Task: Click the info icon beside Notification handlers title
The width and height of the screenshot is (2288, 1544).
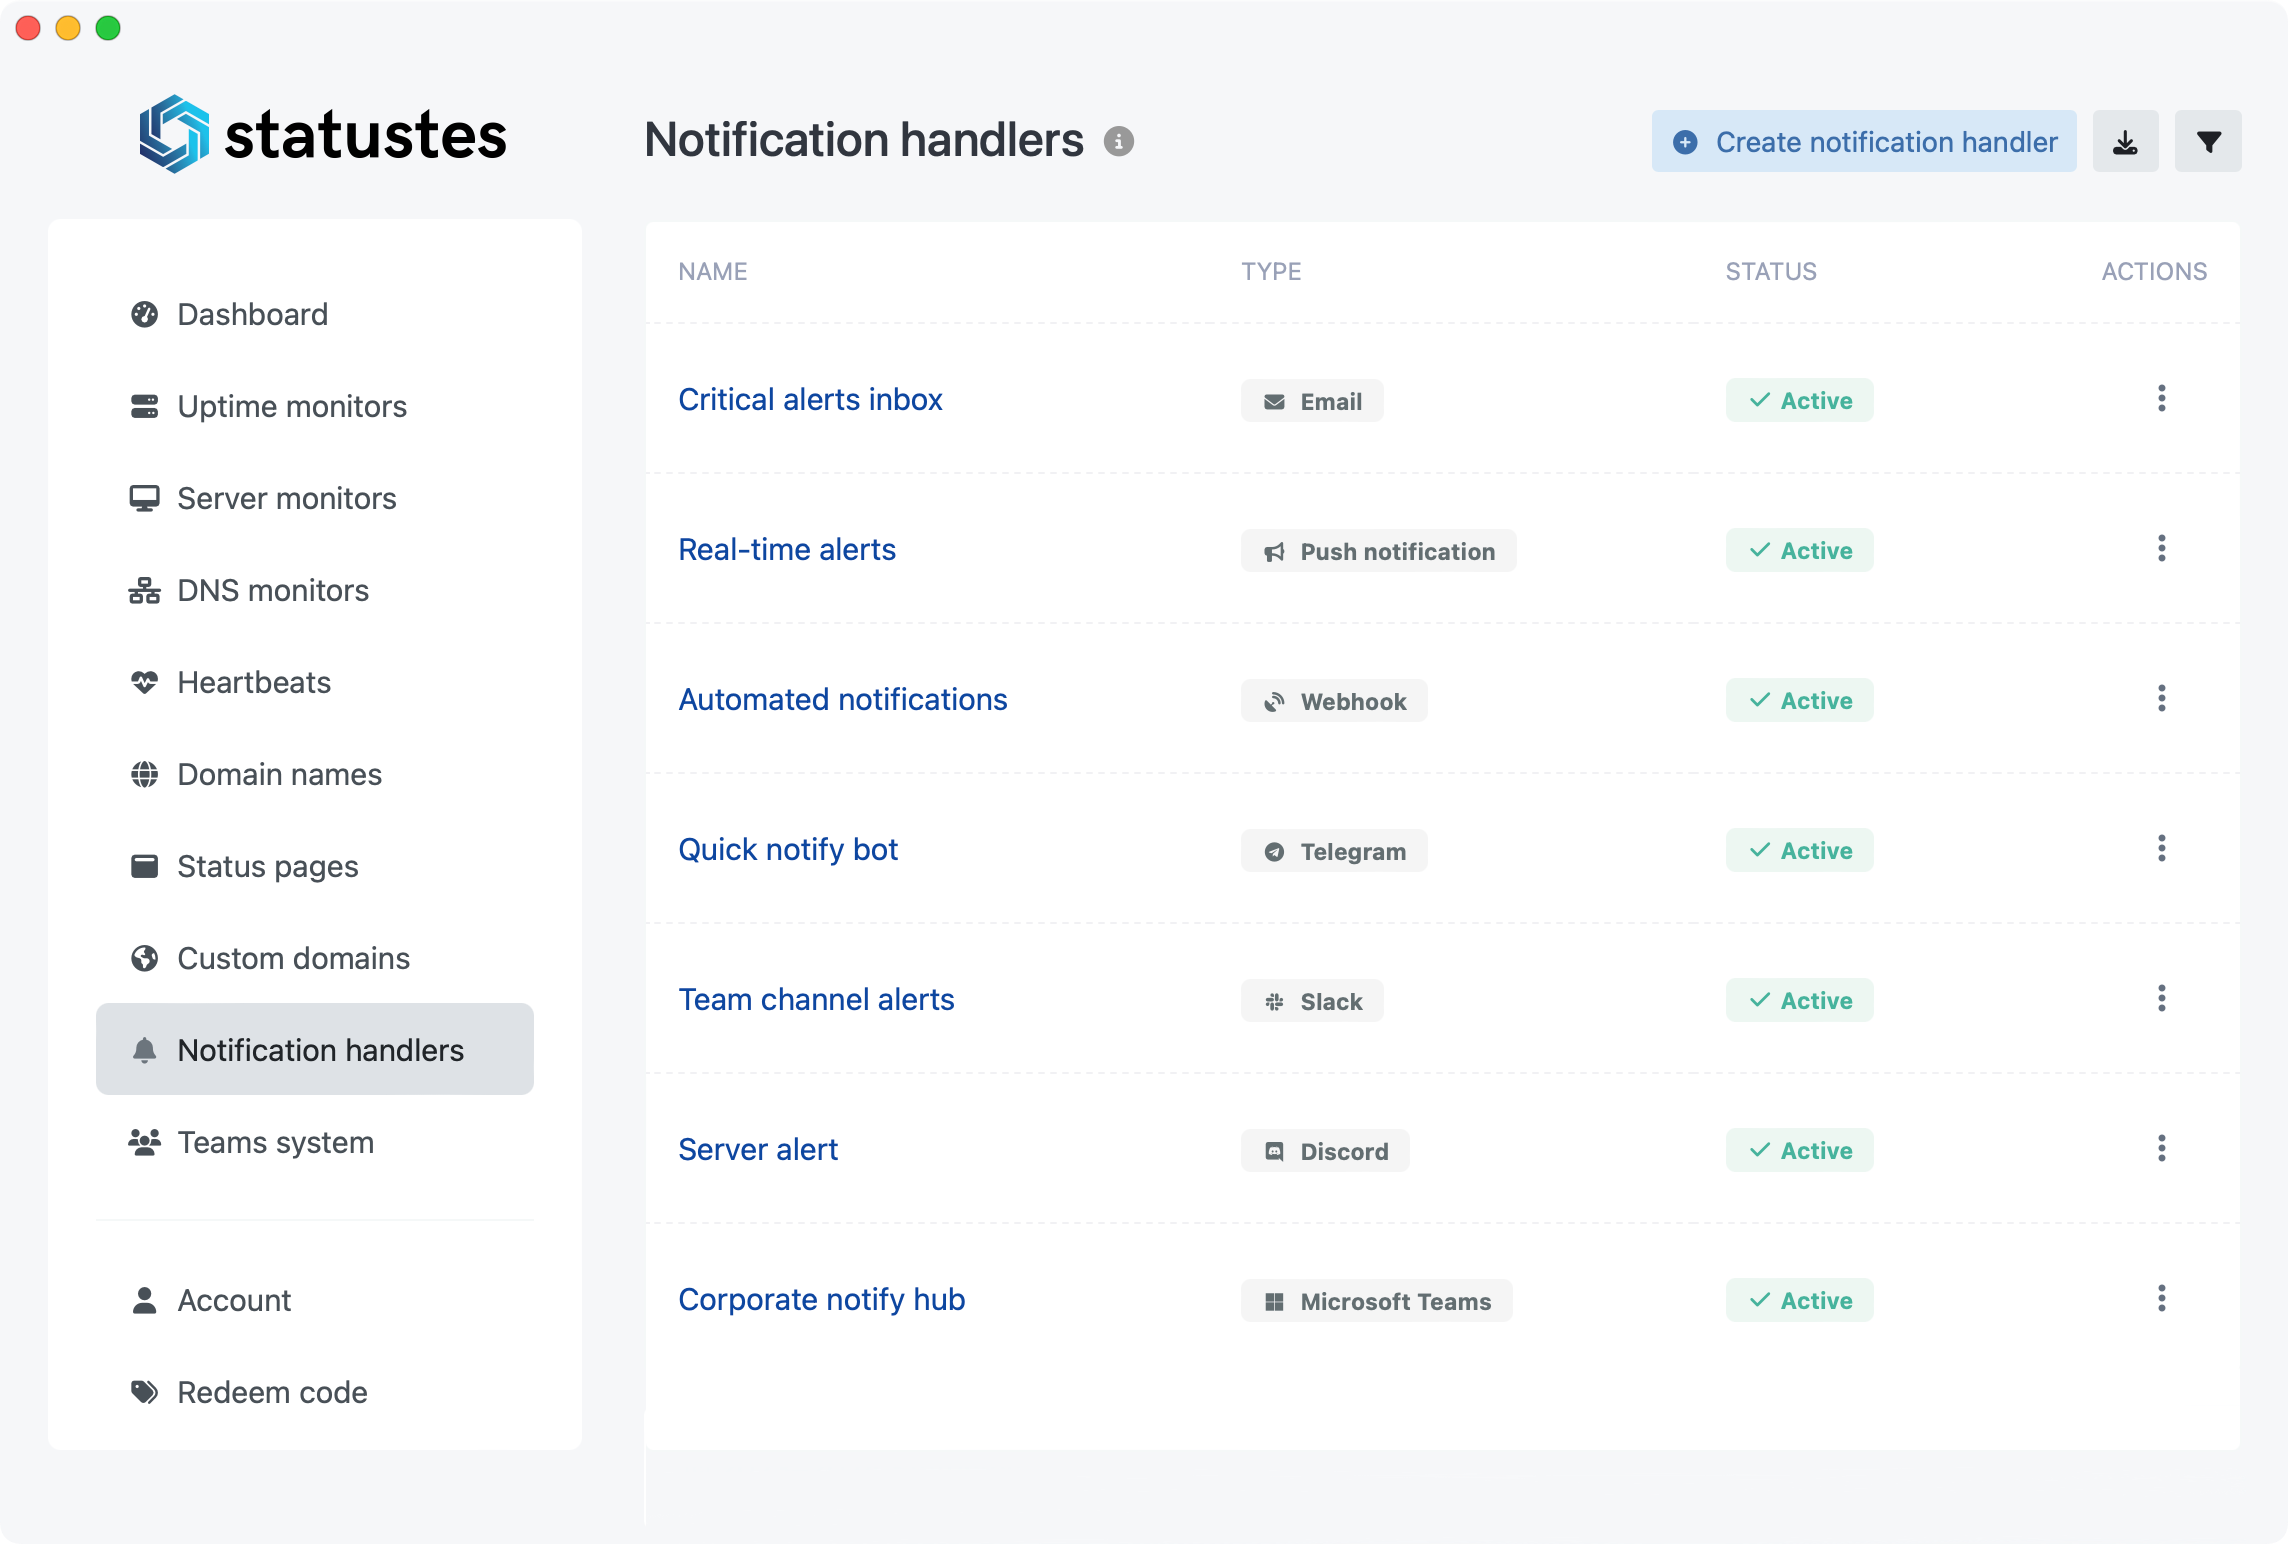Action: tap(1118, 141)
